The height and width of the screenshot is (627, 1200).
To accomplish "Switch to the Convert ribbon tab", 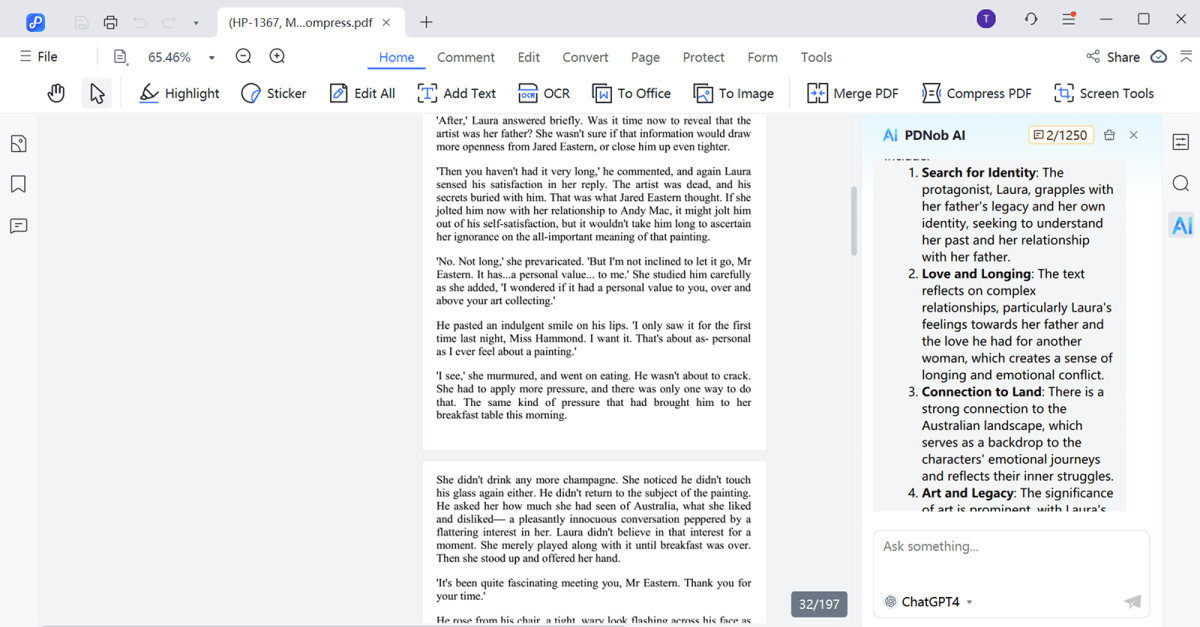I will (x=585, y=57).
